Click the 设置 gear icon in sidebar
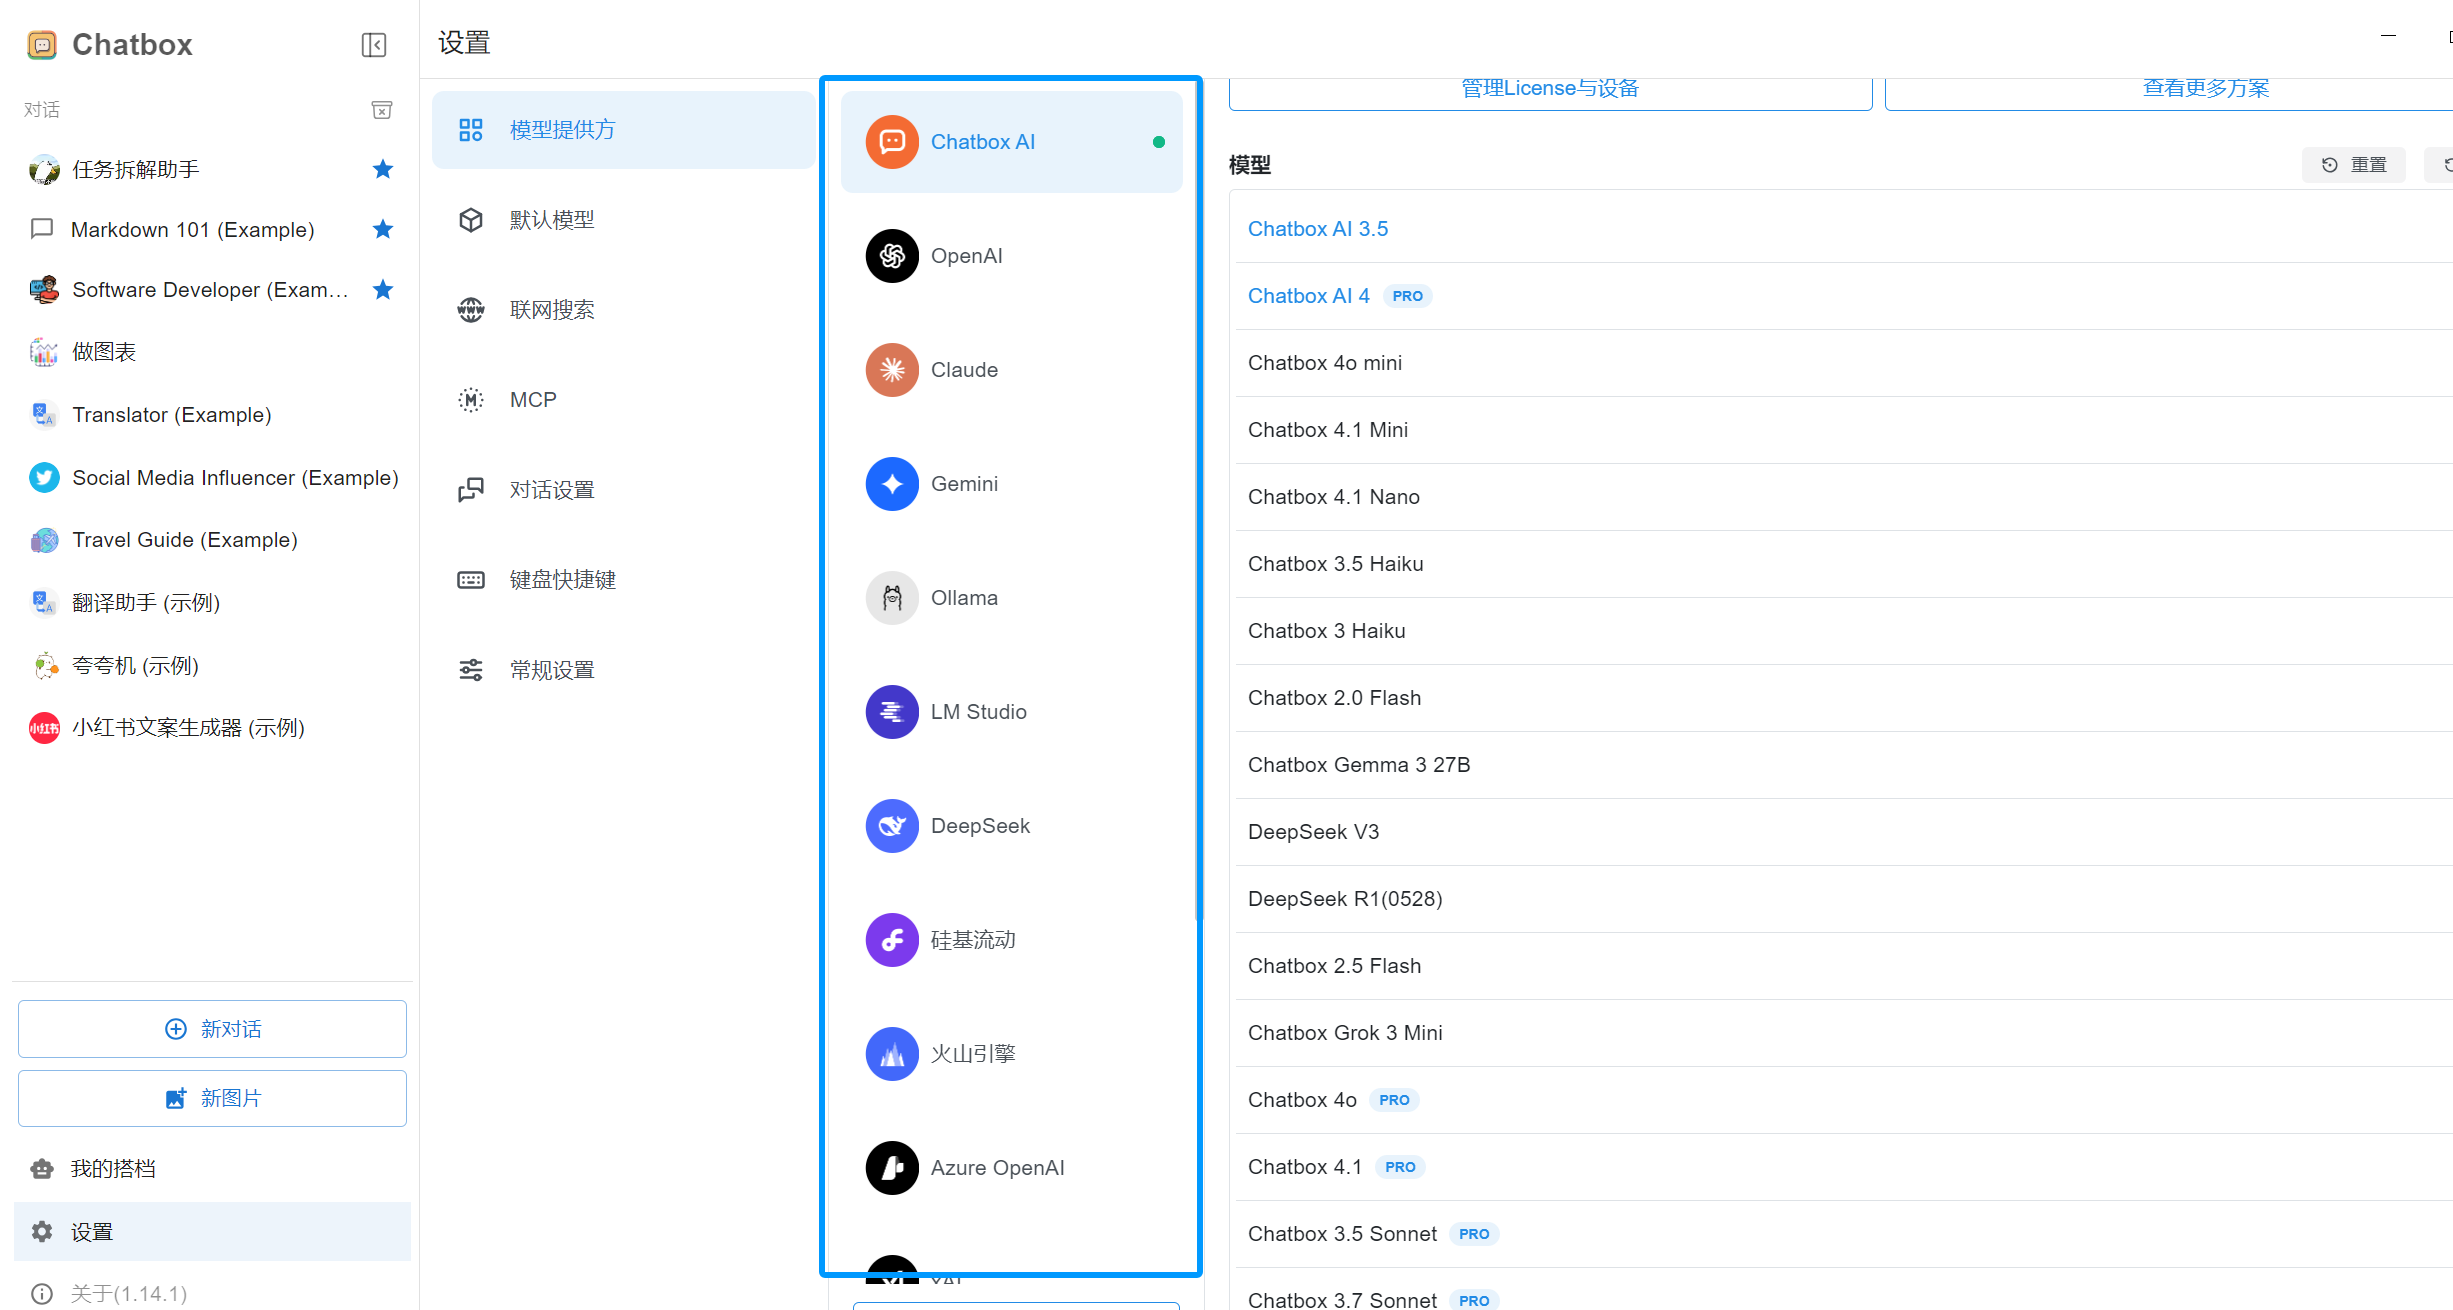 [x=42, y=1232]
